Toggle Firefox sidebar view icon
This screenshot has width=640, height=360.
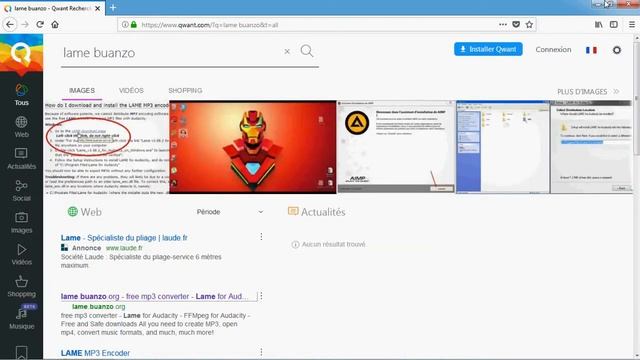(613, 24)
